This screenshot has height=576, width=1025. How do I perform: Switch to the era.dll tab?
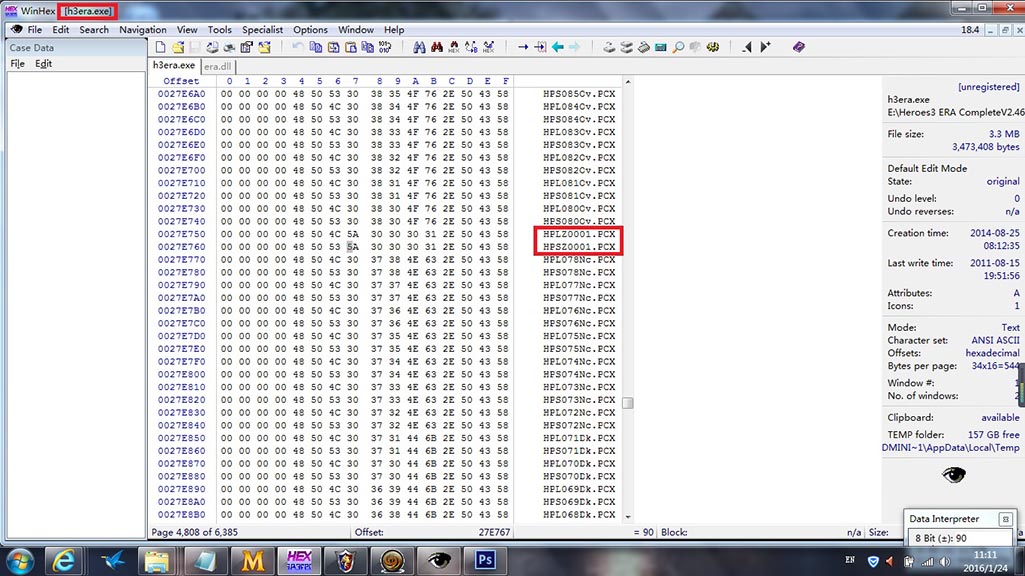click(217, 66)
